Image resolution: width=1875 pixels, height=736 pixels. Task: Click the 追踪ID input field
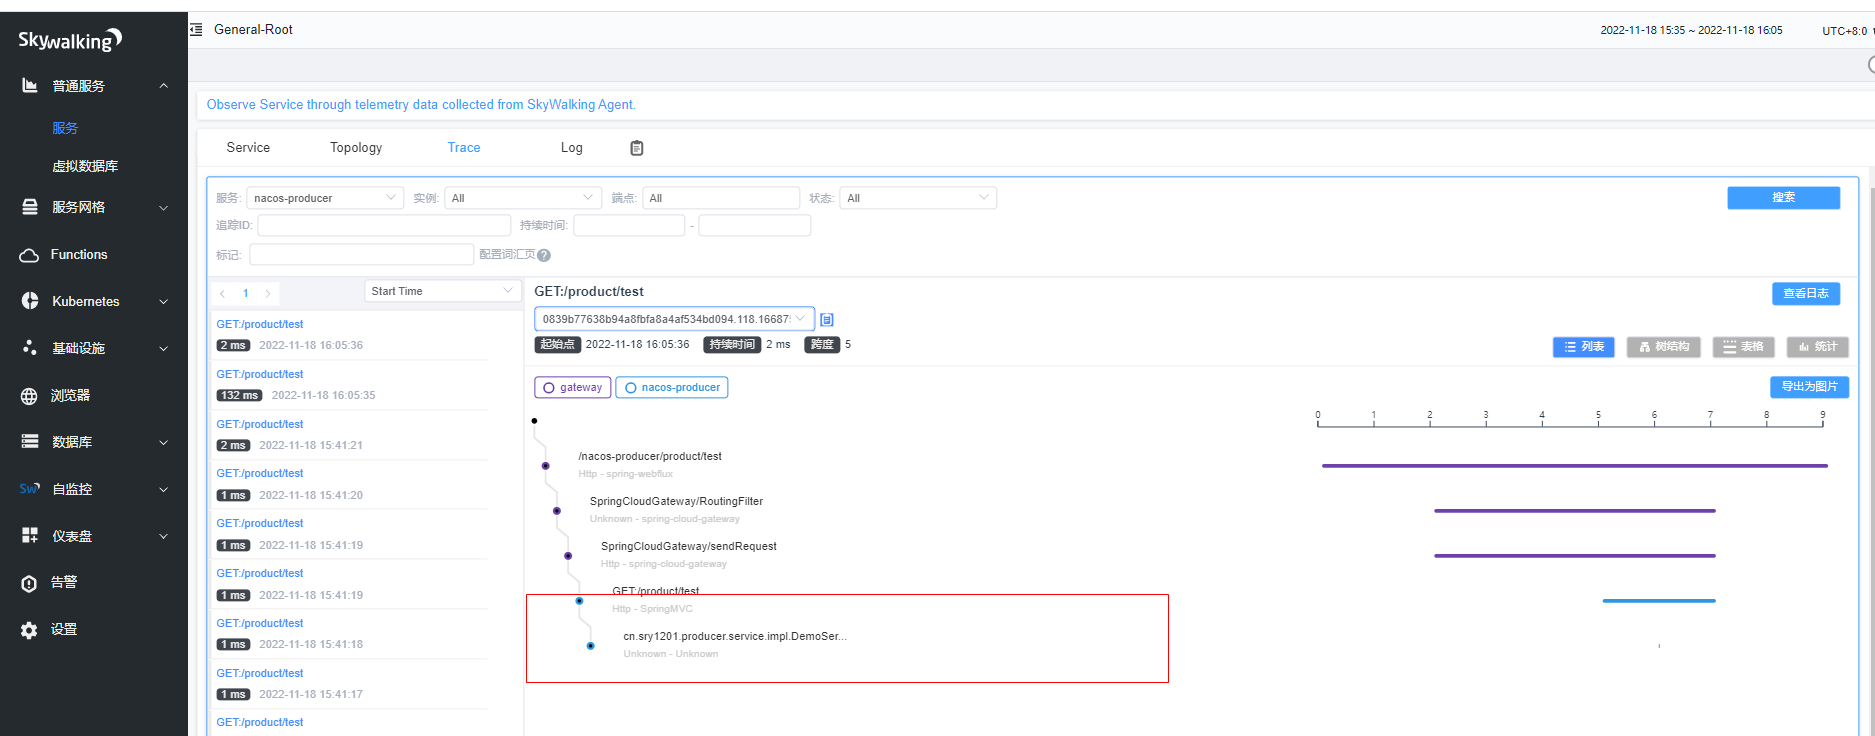384,225
